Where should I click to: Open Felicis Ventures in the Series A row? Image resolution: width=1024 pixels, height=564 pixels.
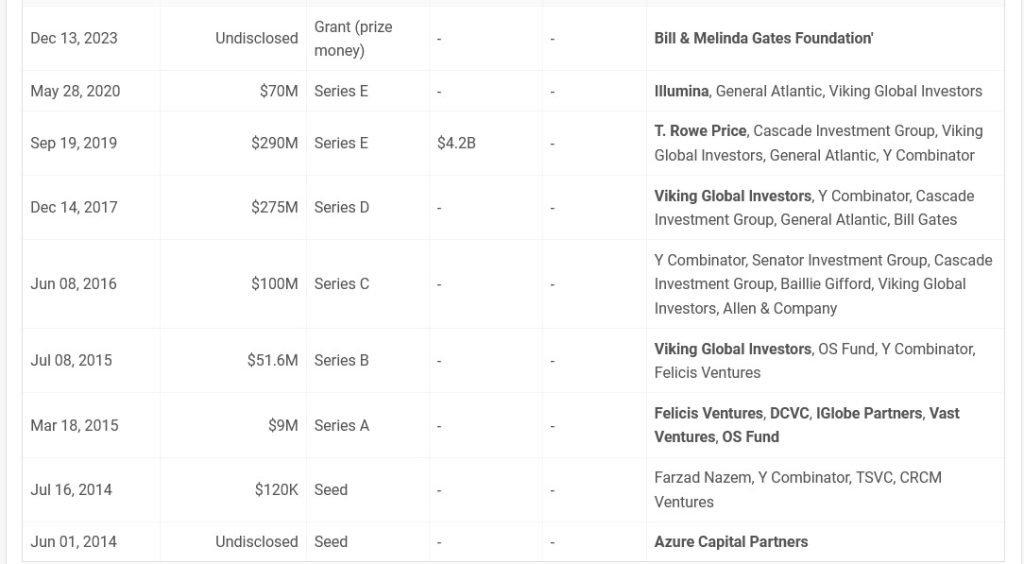pos(709,413)
